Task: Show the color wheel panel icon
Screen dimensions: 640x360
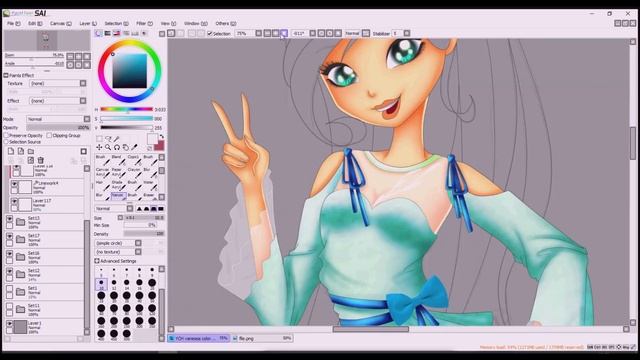Action: point(99,33)
